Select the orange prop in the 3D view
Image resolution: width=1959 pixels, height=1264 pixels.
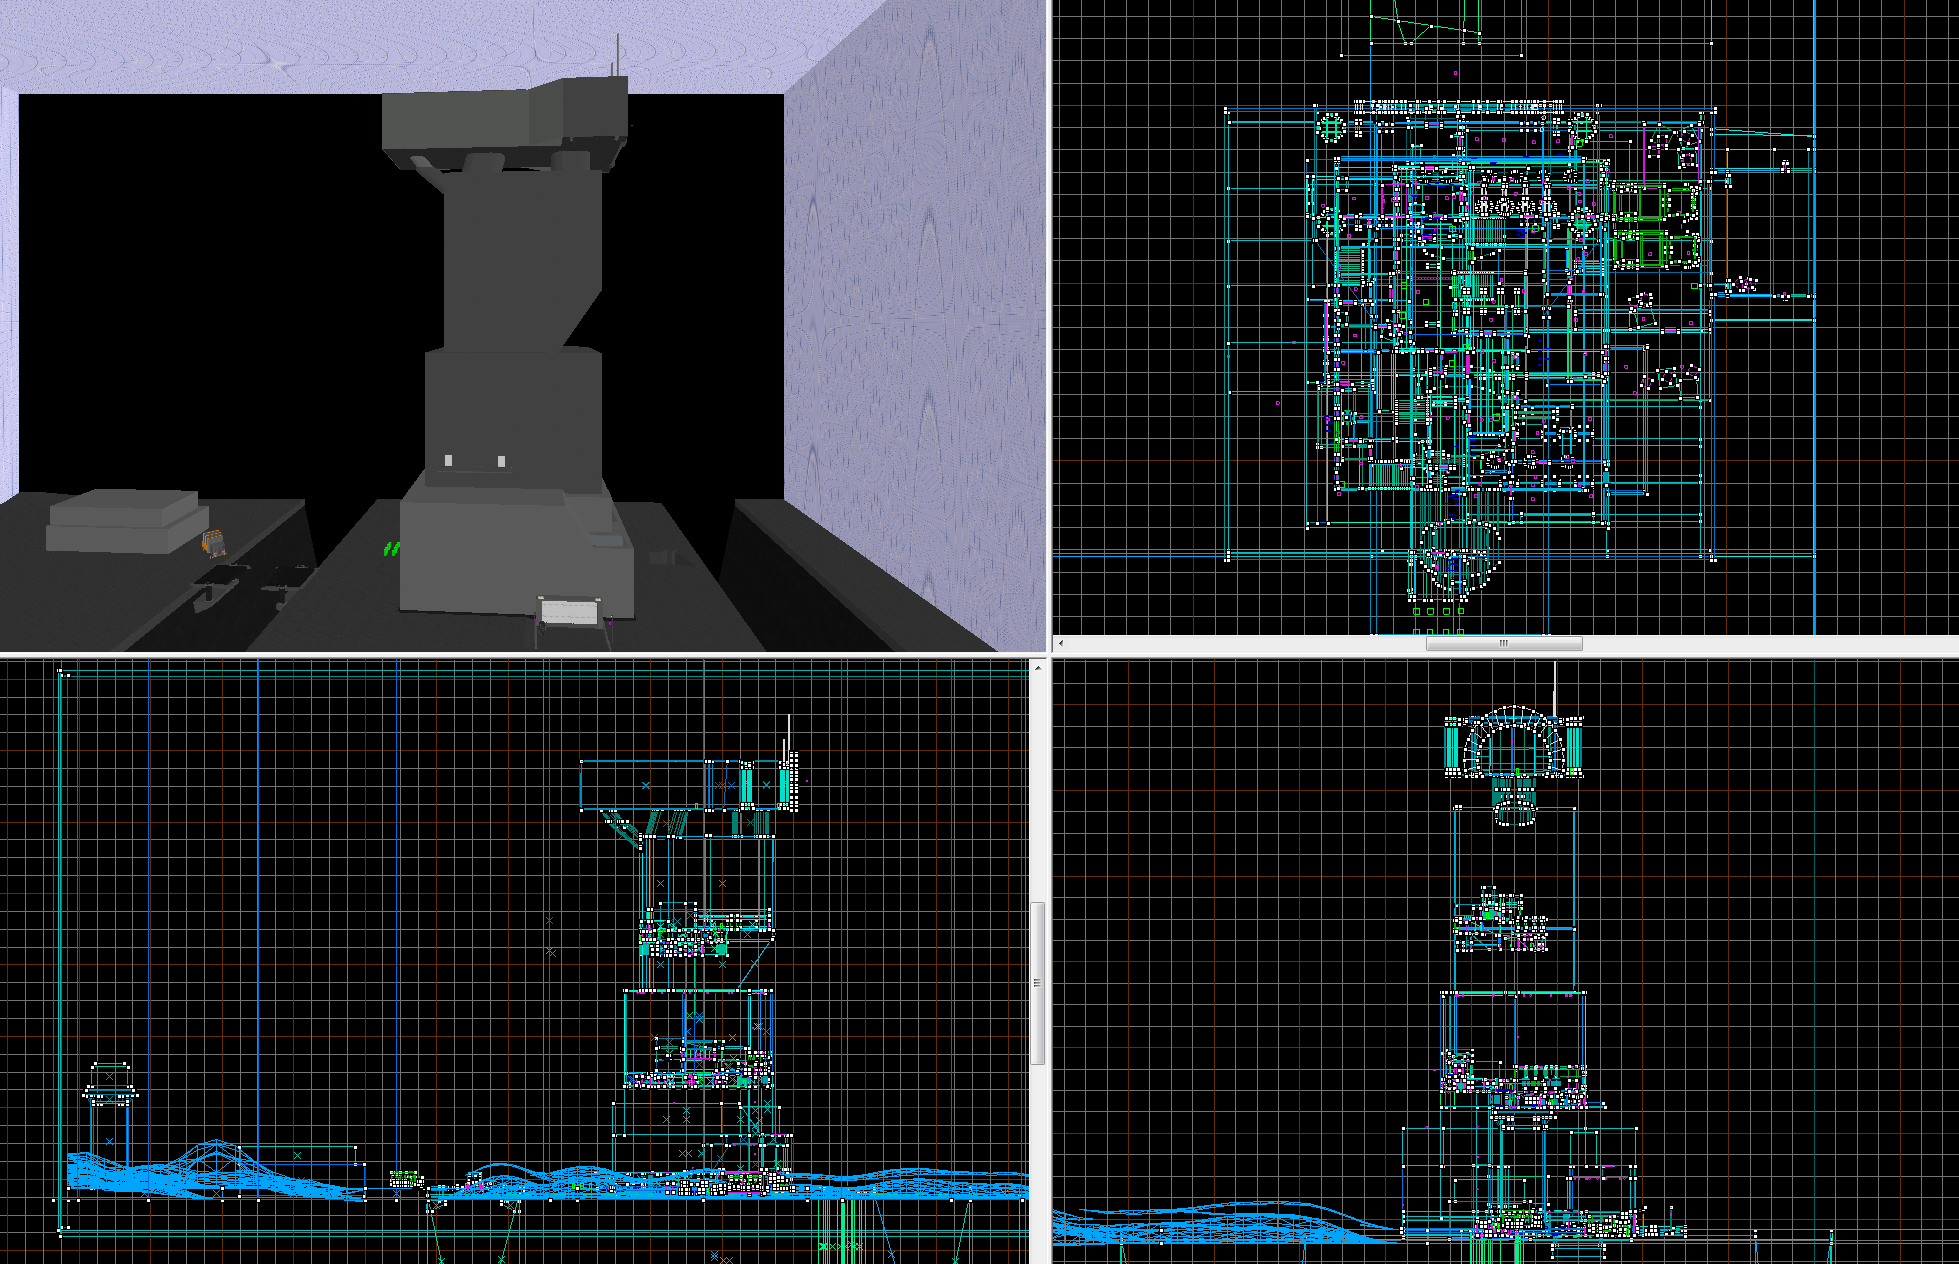213,544
